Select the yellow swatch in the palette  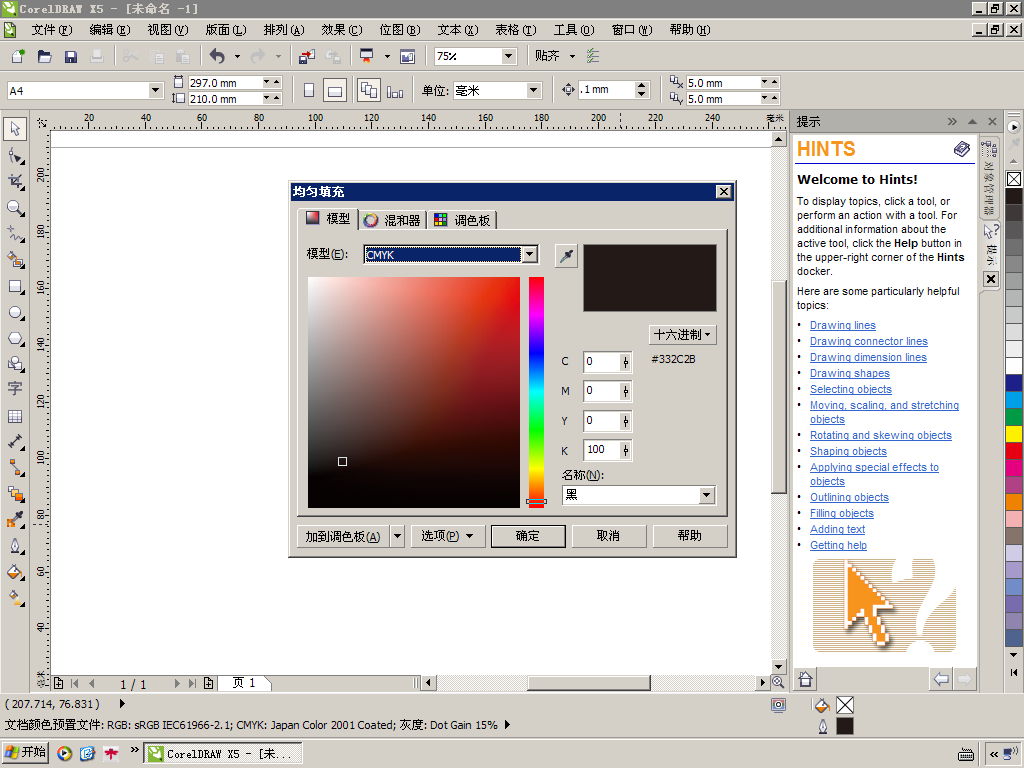coord(1014,433)
